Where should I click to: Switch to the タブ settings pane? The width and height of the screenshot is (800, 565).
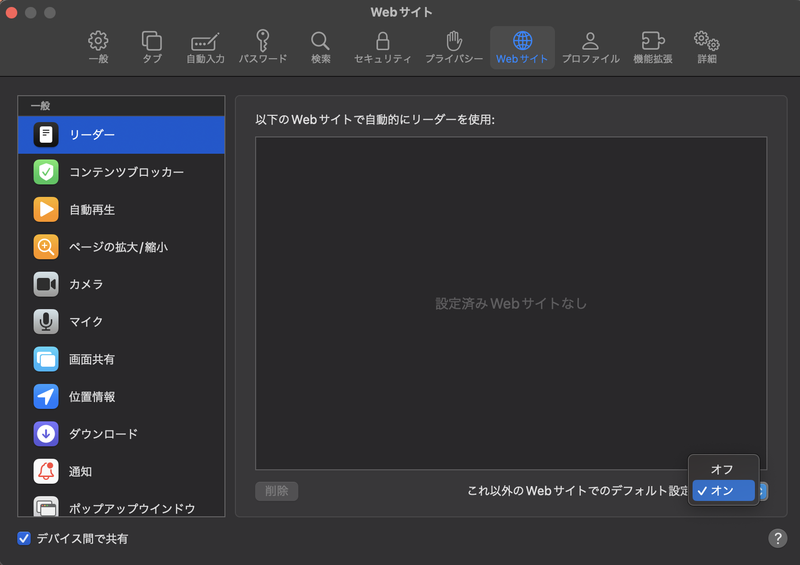[152, 47]
